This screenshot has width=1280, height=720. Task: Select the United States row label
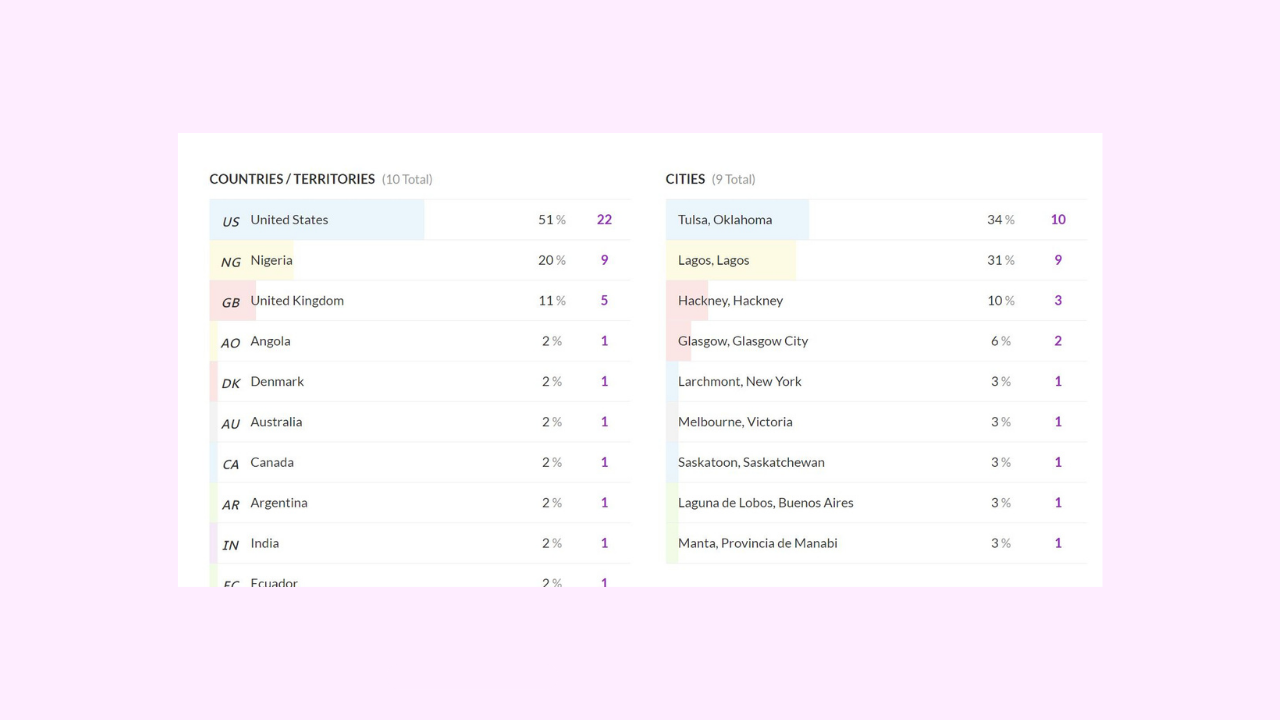click(x=289, y=220)
